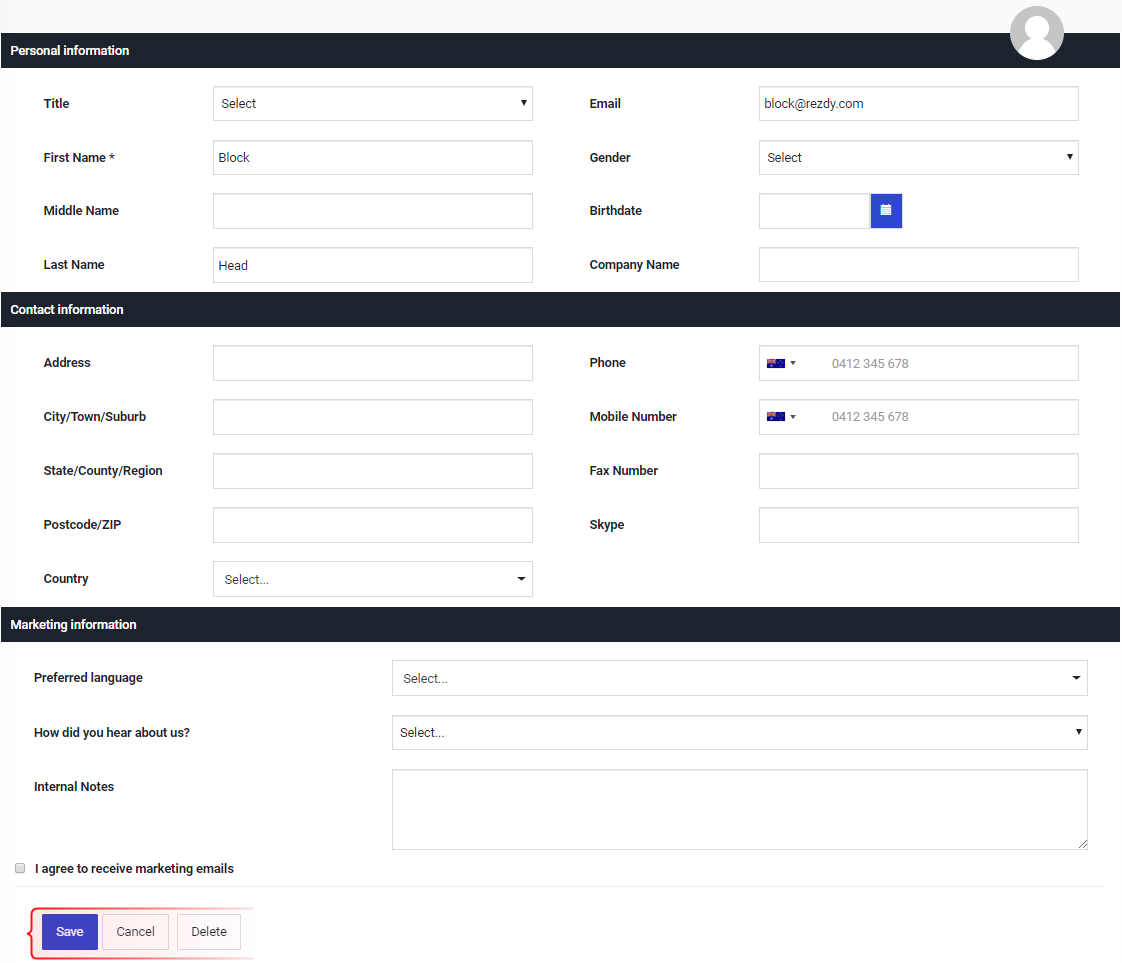Click the Email field with block@rezdy.com

click(x=918, y=104)
